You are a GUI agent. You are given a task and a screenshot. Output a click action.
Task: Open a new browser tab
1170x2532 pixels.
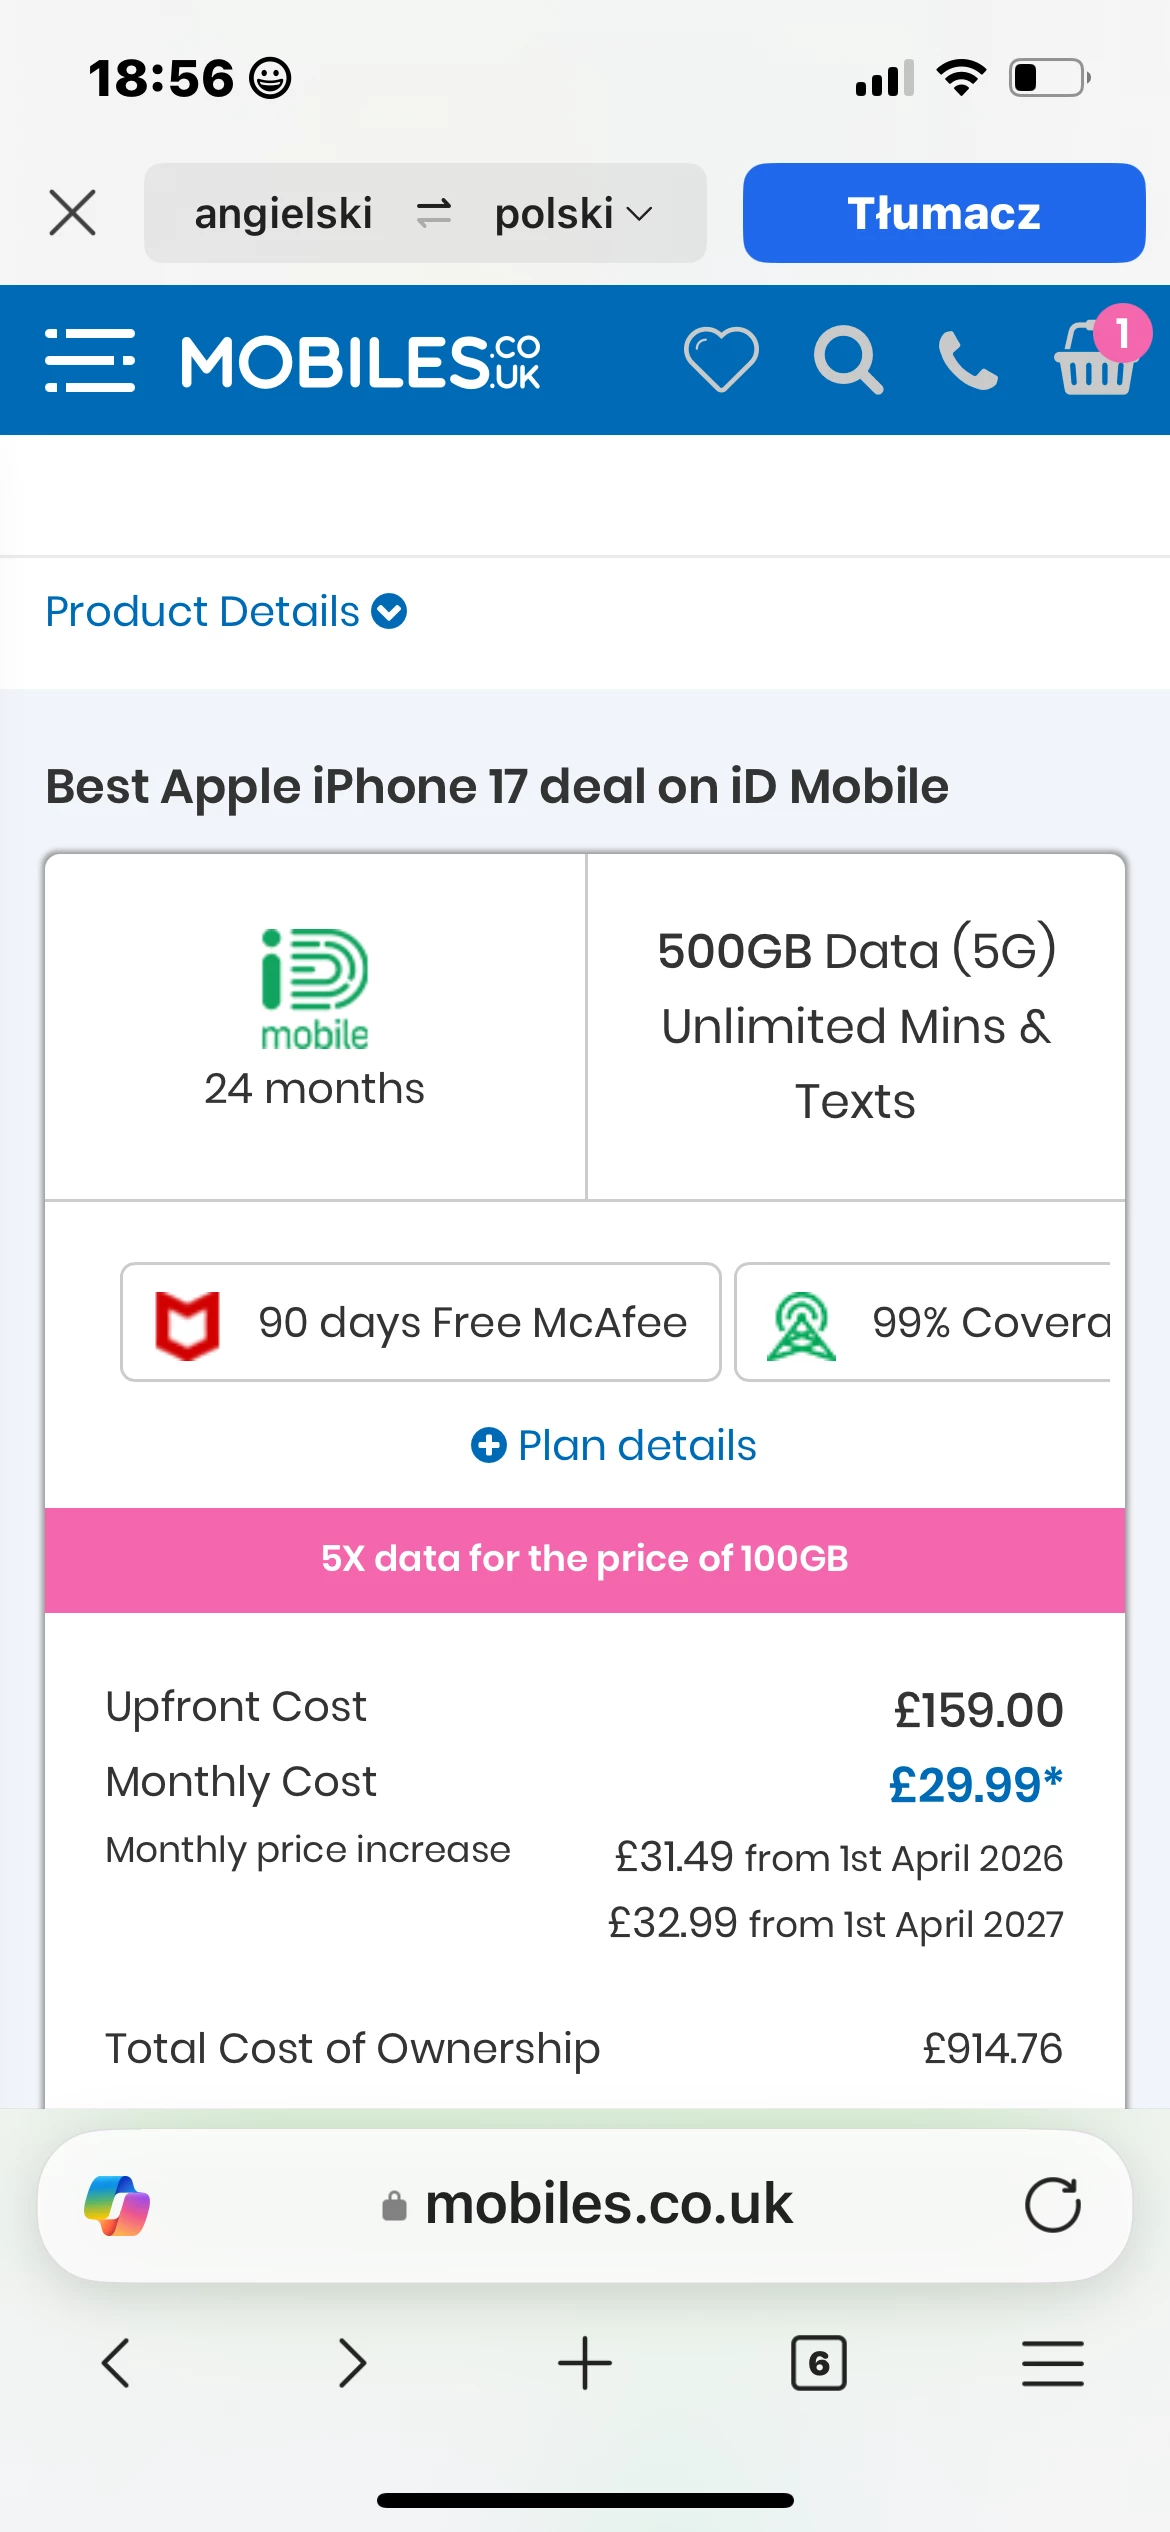[x=585, y=2363]
